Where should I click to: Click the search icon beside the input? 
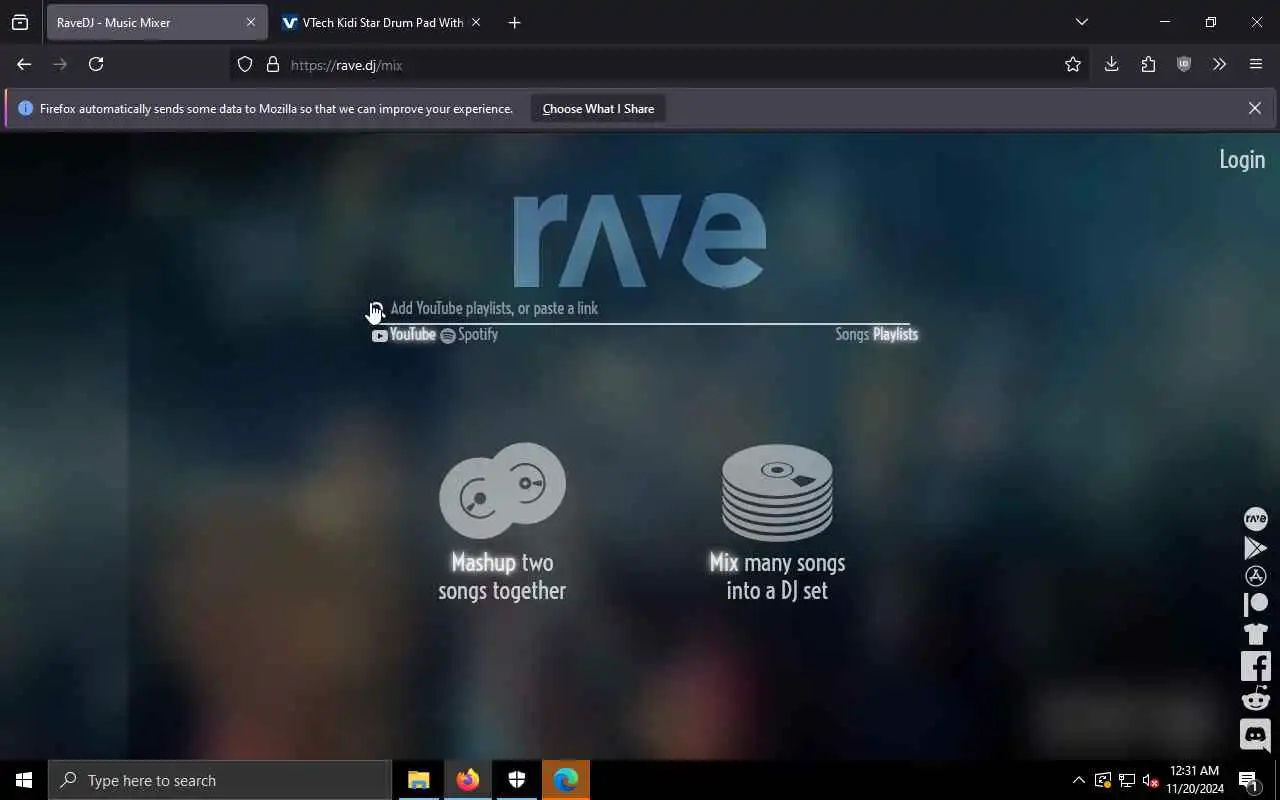pyautogui.click(x=376, y=309)
